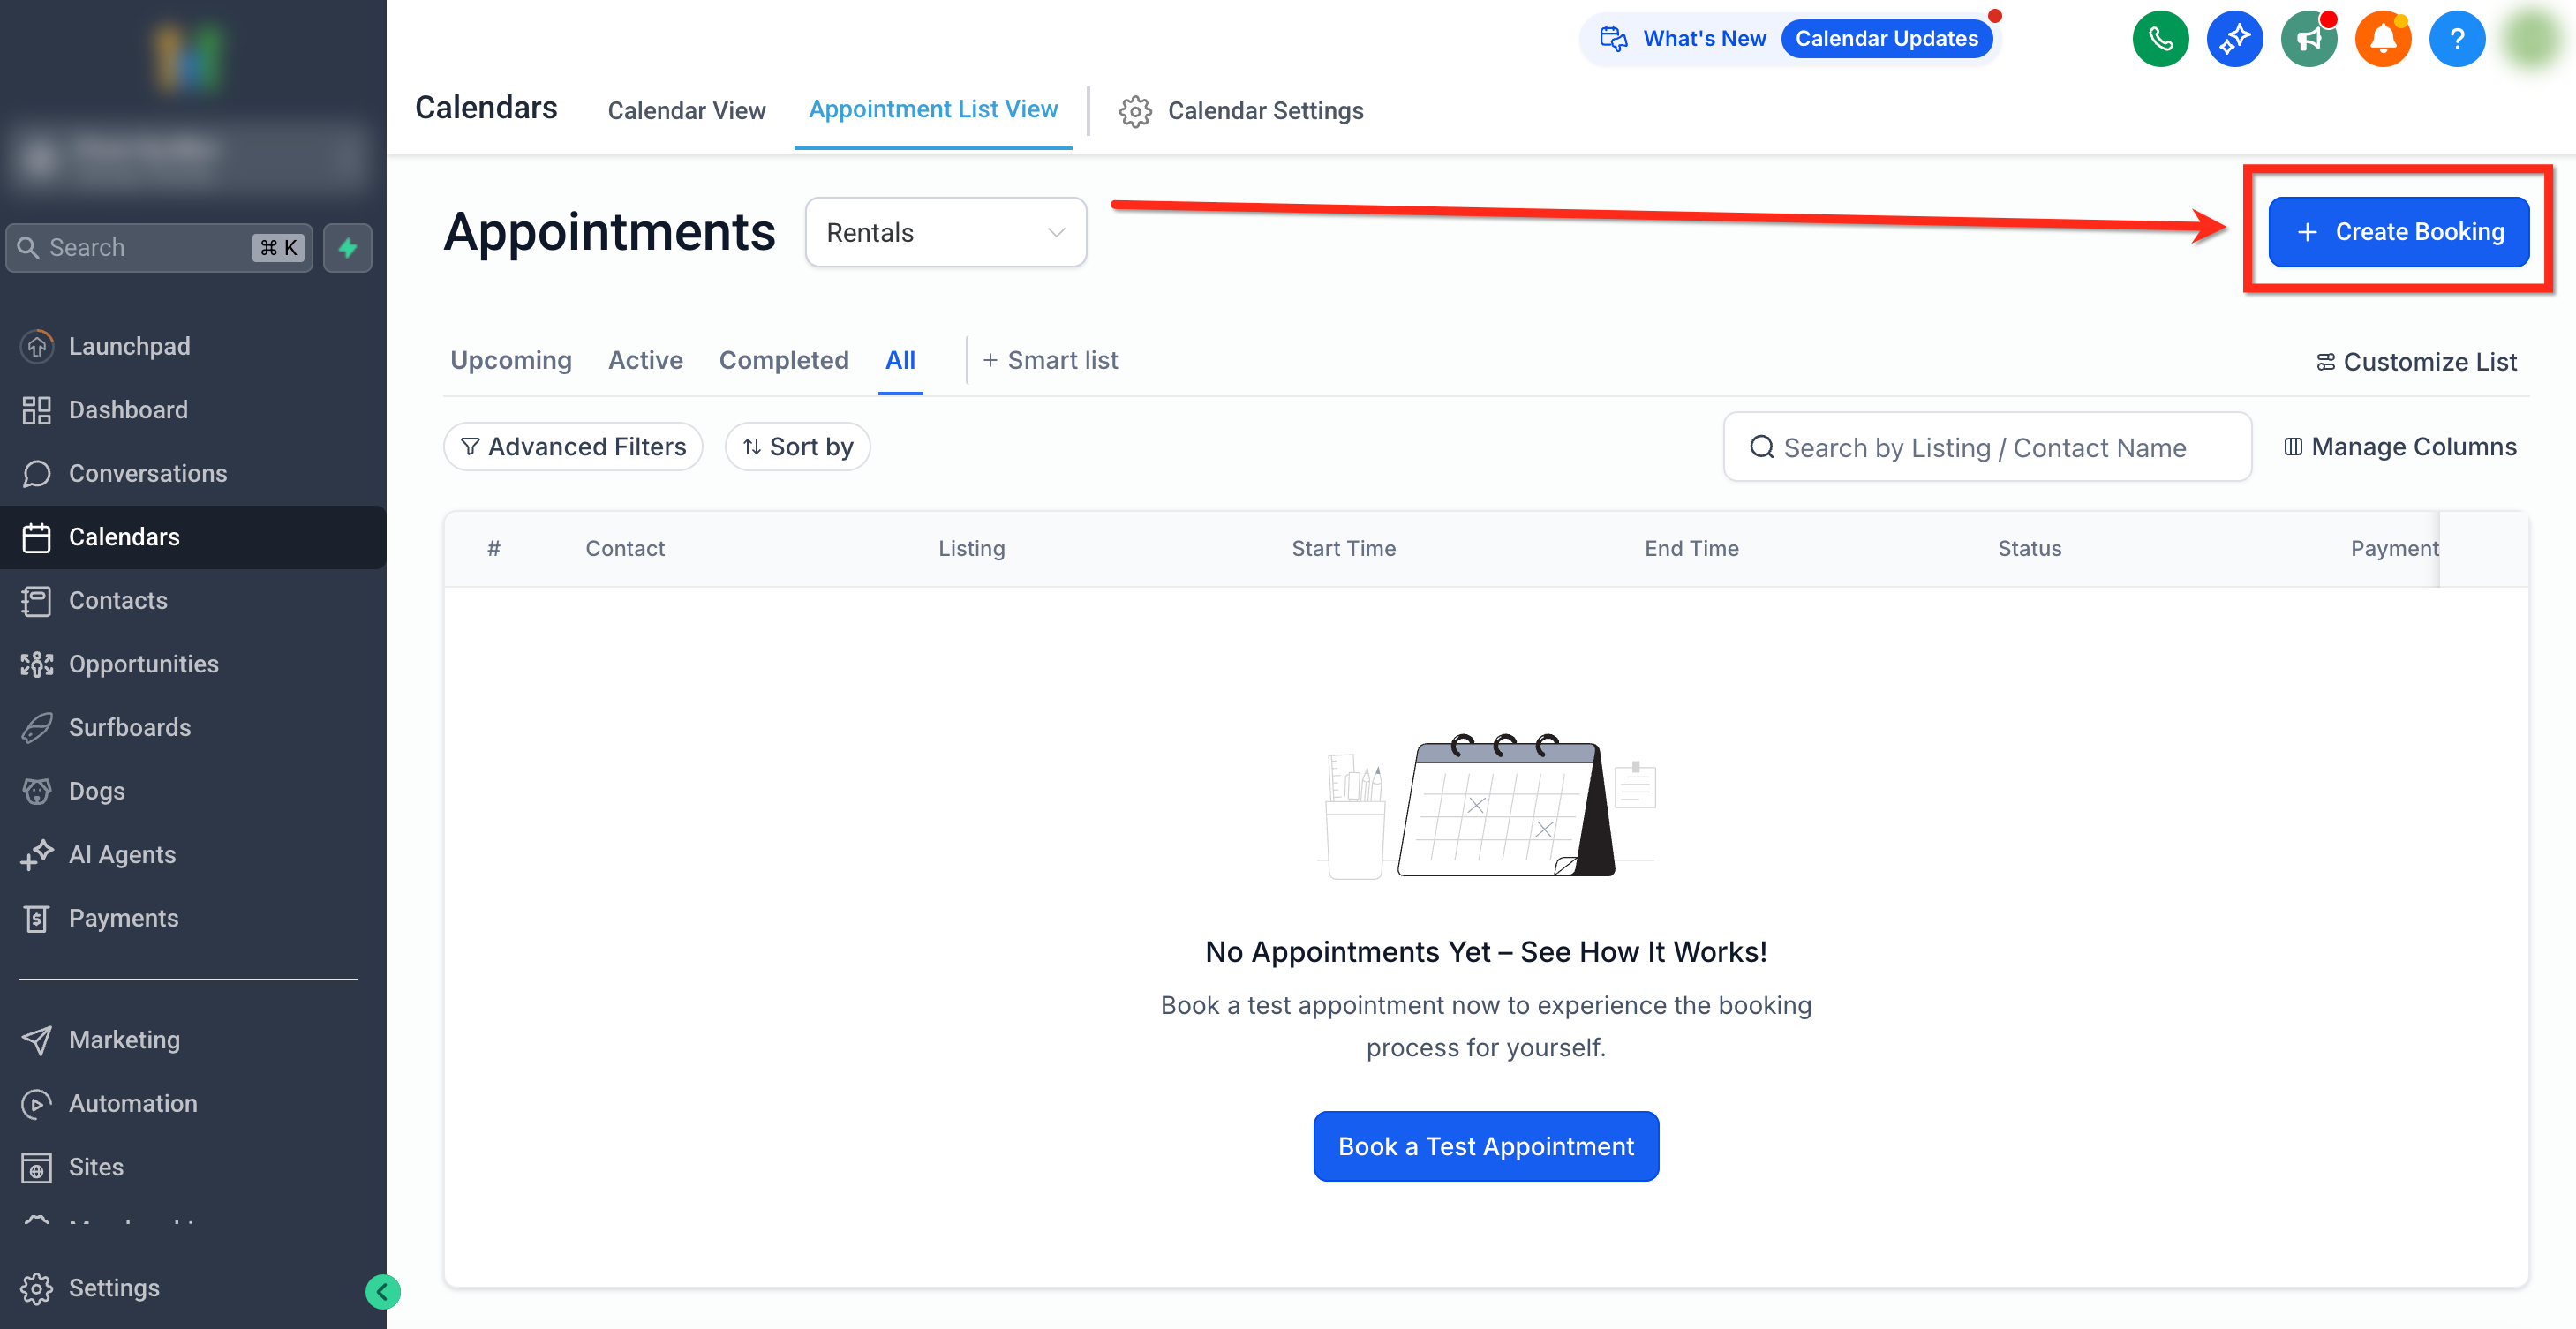Screen dimensions: 2576x1329
Task: Open Surfboards in the sidebar
Action: pos(130,727)
